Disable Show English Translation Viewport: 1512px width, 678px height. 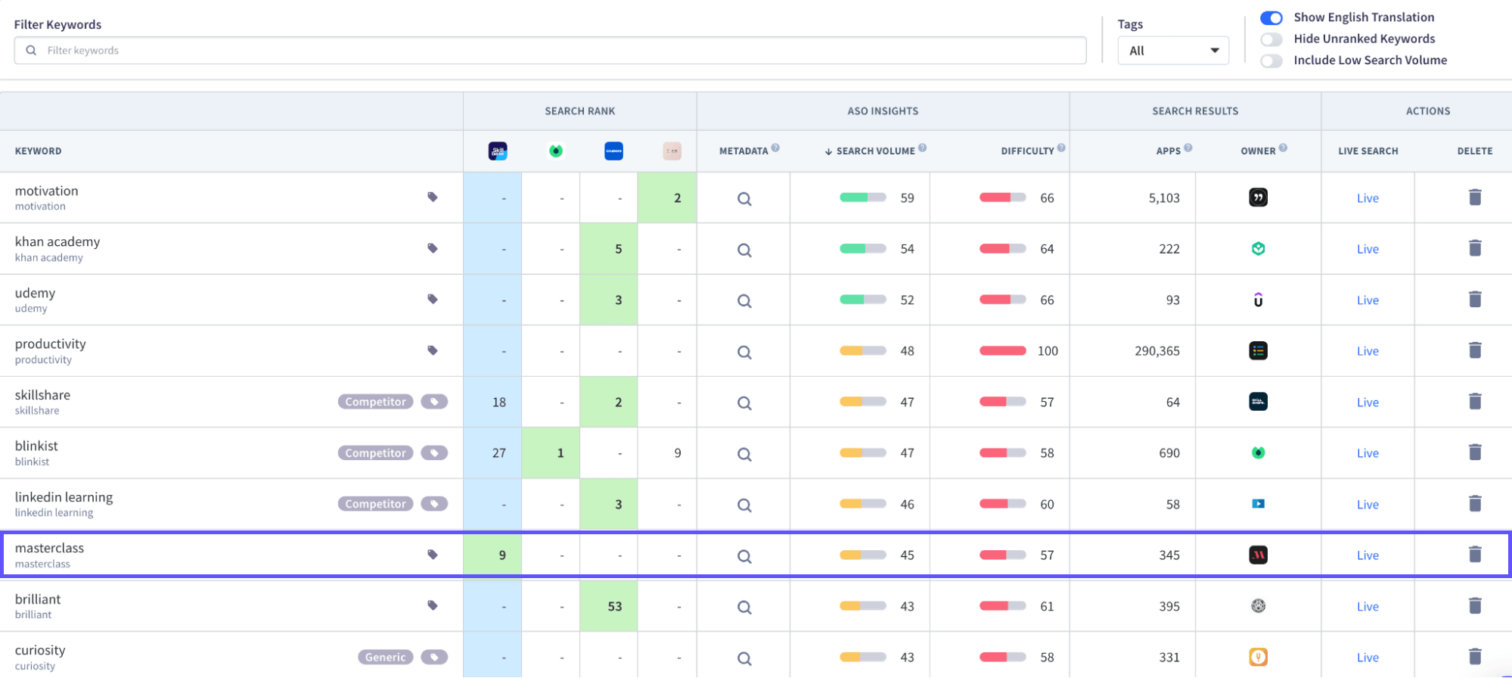coord(1271,17)
